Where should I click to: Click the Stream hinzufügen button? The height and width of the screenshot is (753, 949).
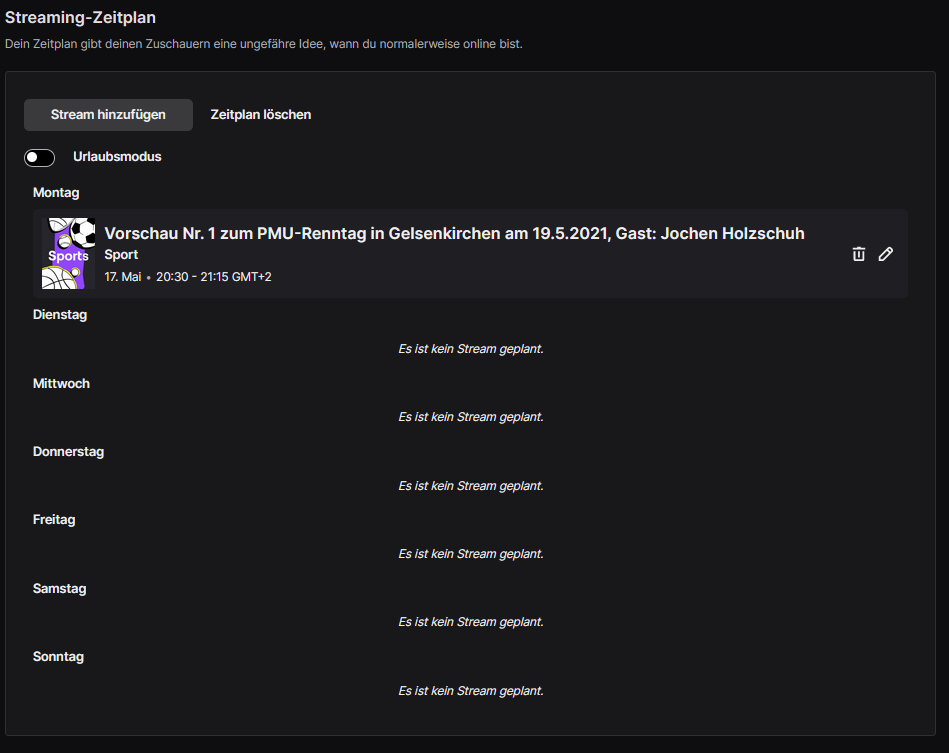108,115
